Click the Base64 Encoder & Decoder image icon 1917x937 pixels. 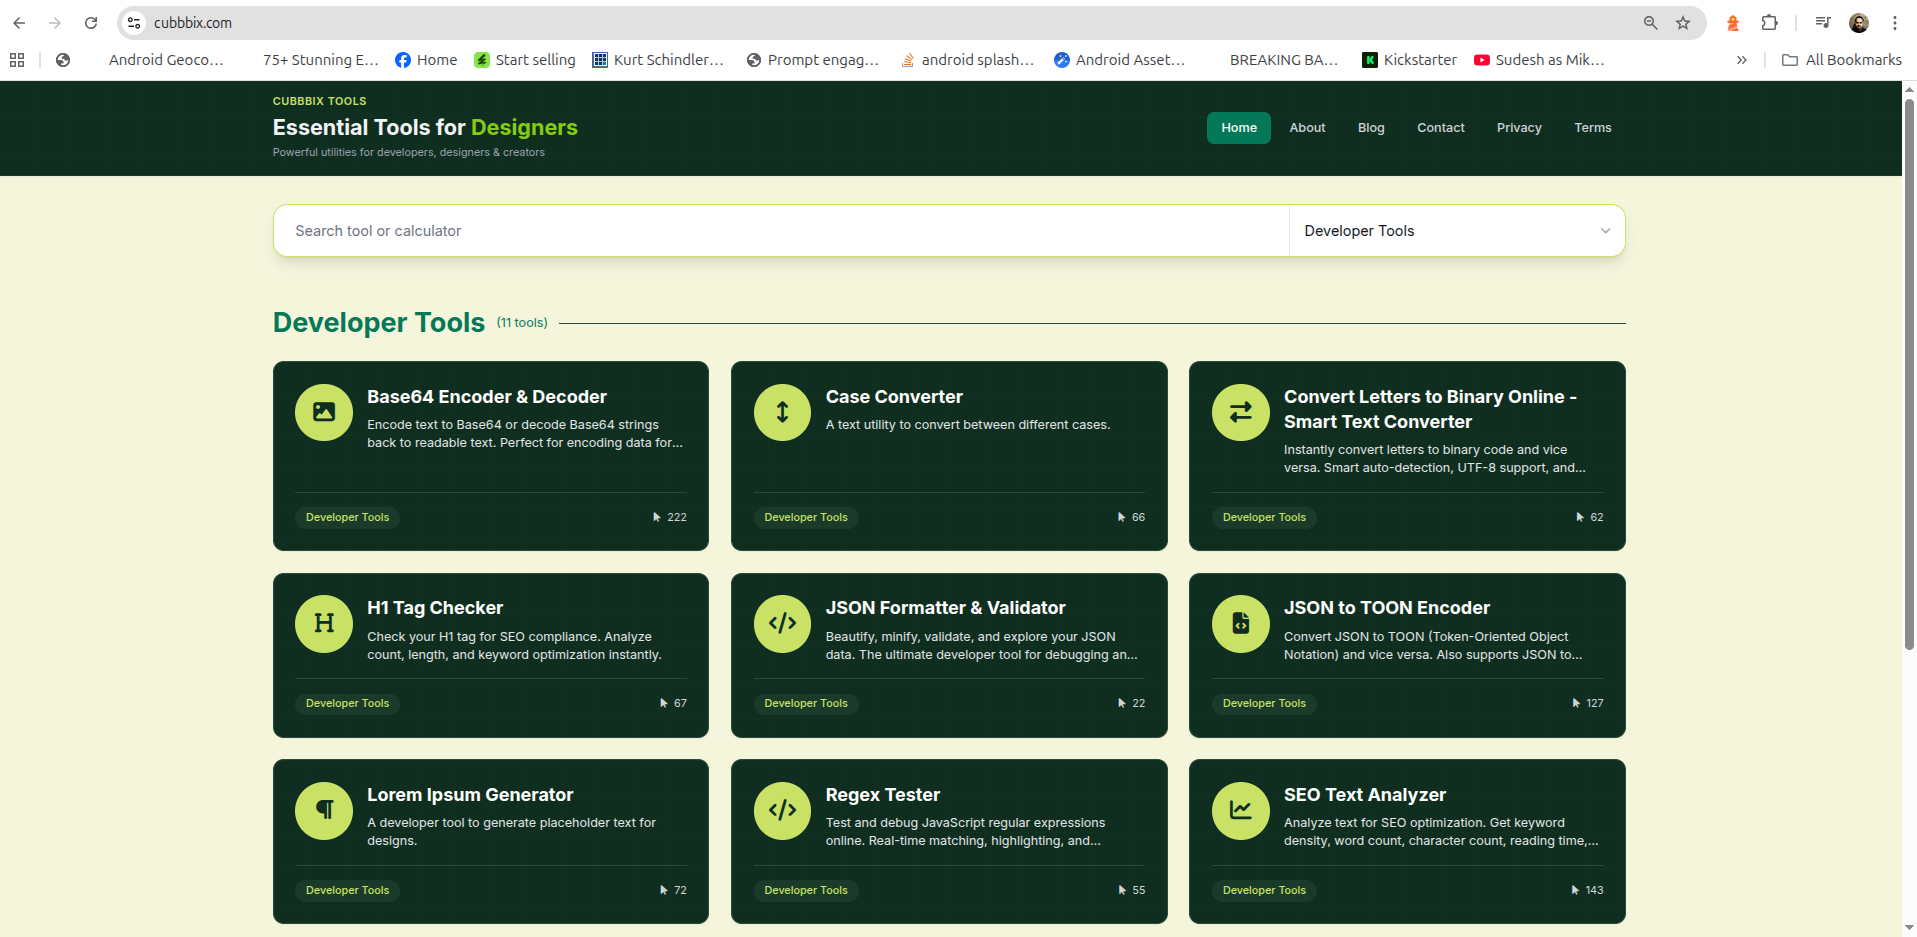coord(323,411)
